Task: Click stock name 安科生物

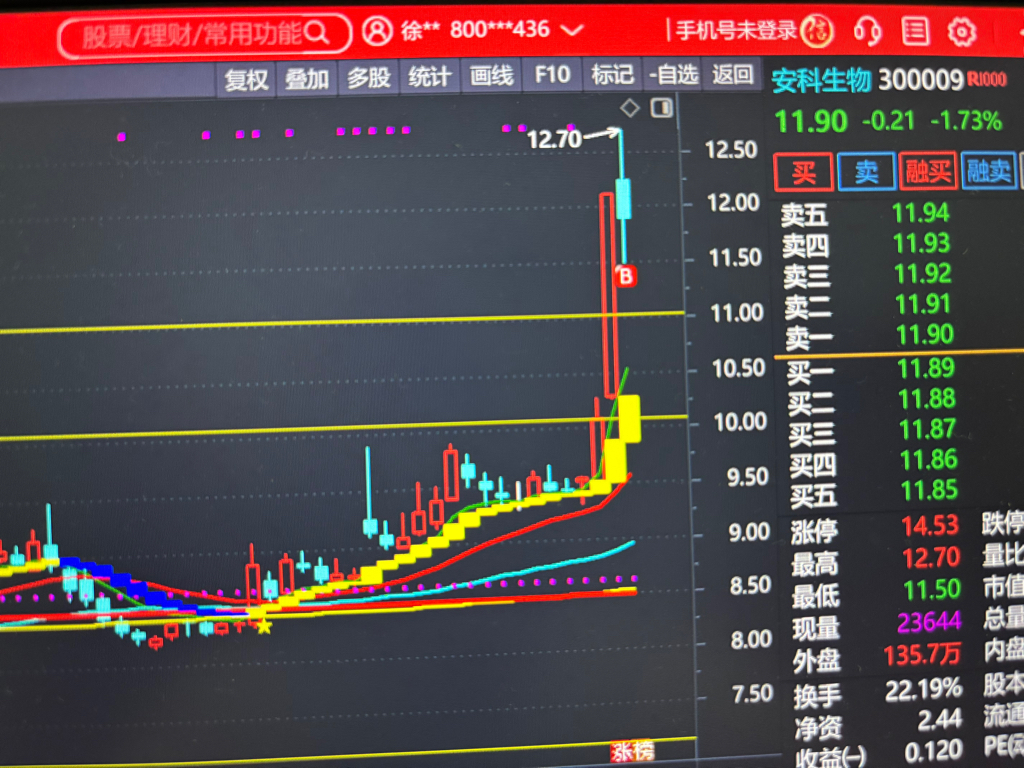Action: coord(821,81)
